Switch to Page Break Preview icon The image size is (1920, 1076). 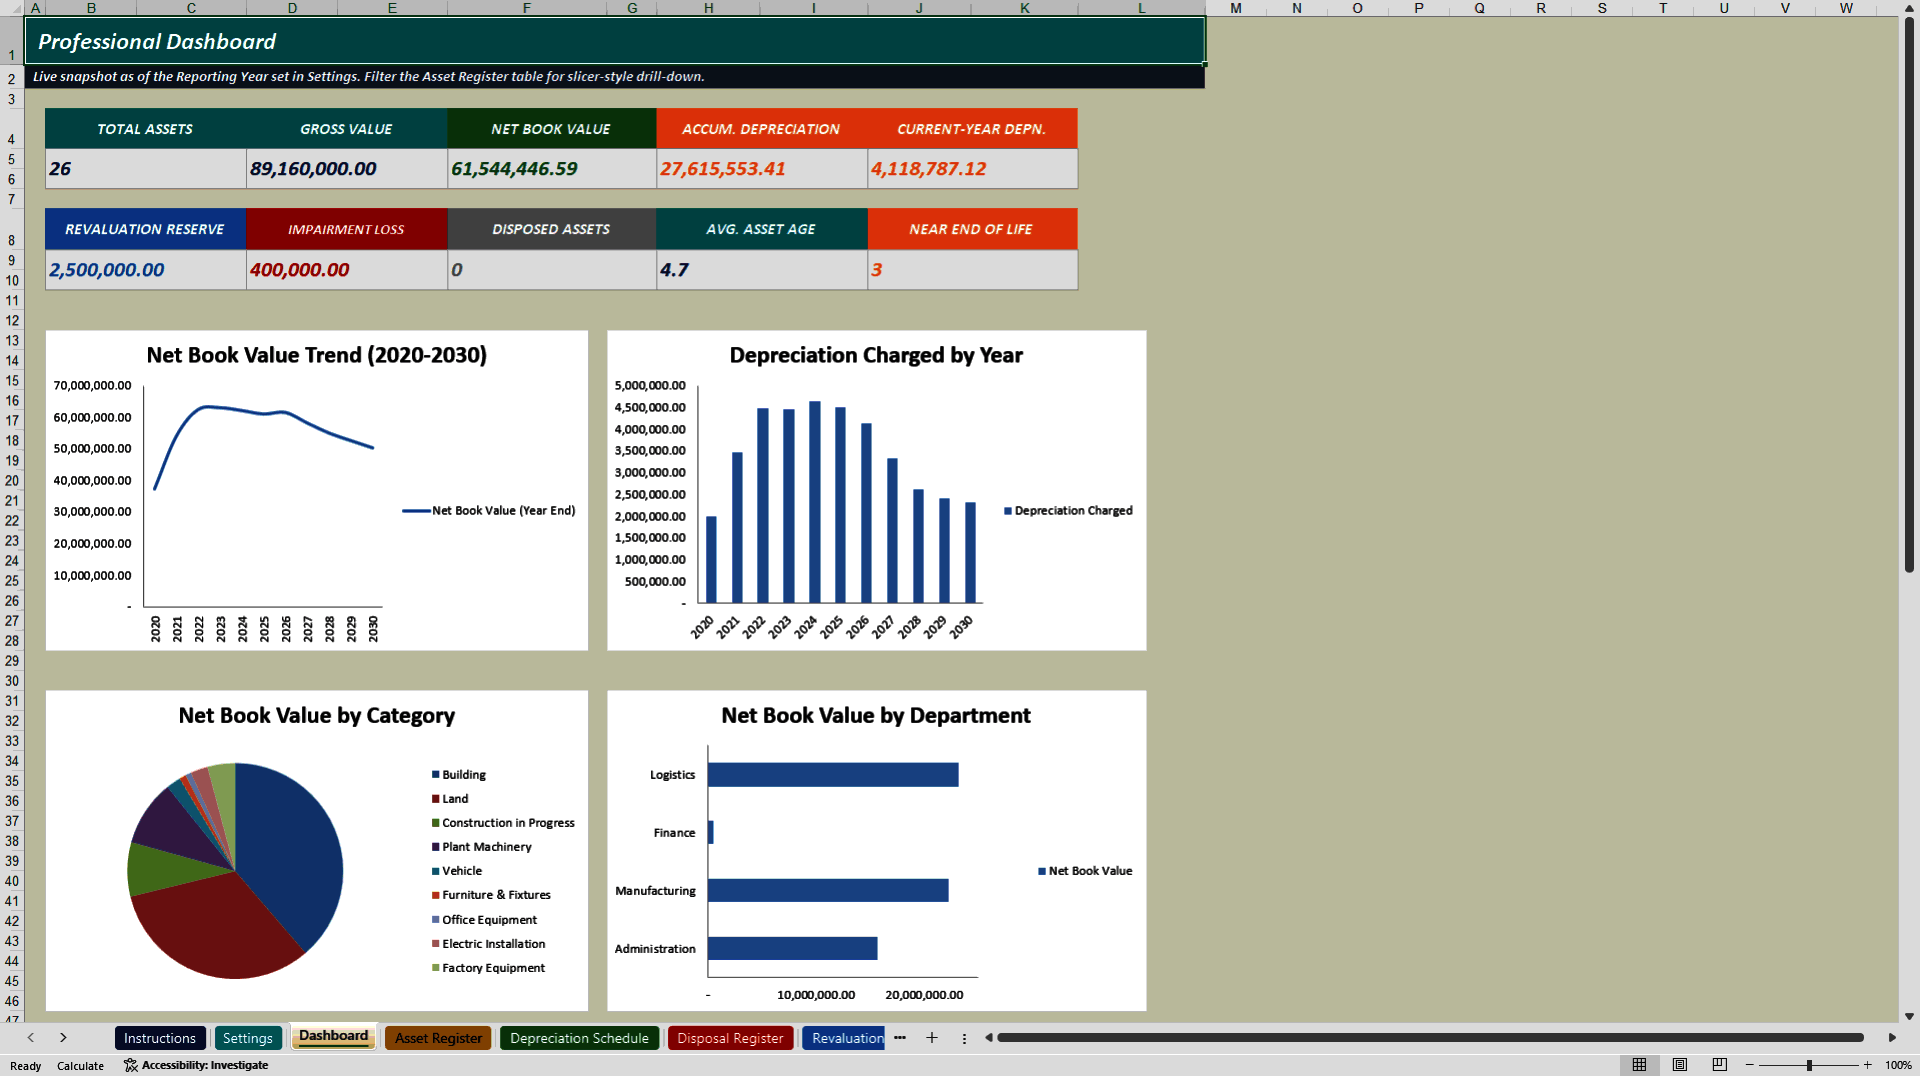1719,1065
